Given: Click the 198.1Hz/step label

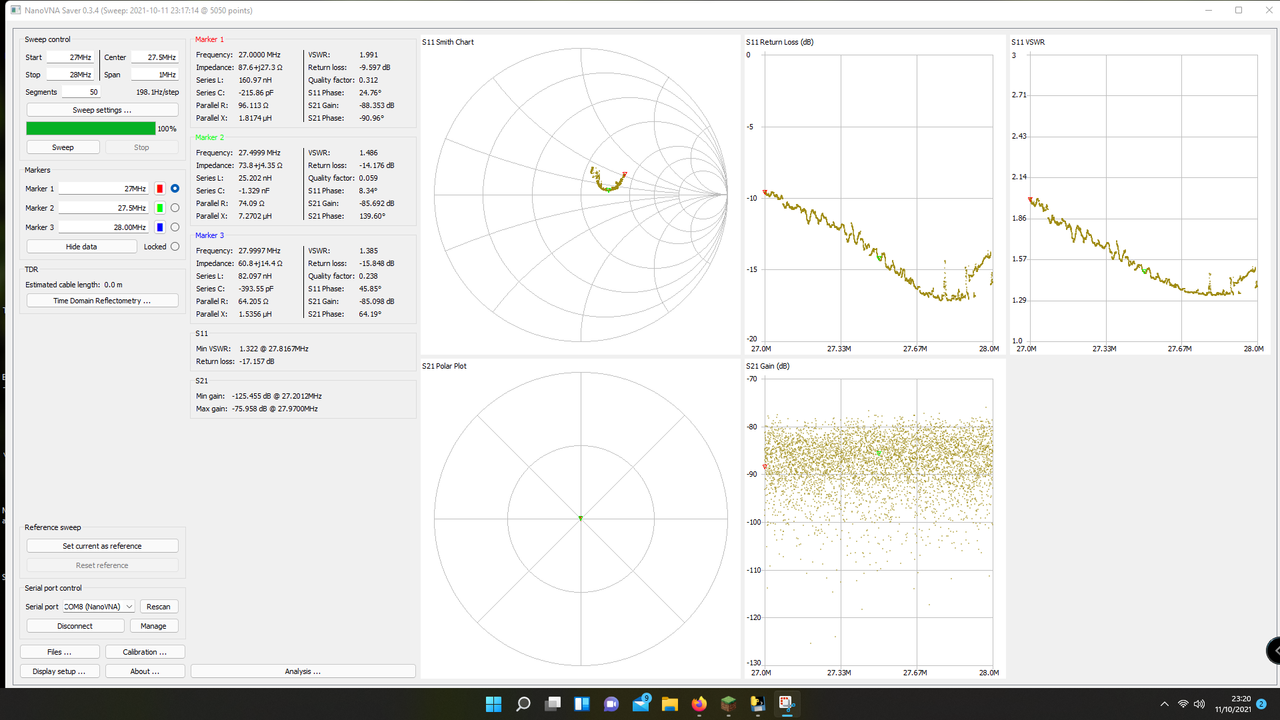Looking at the screenshot, I should 157,92.
